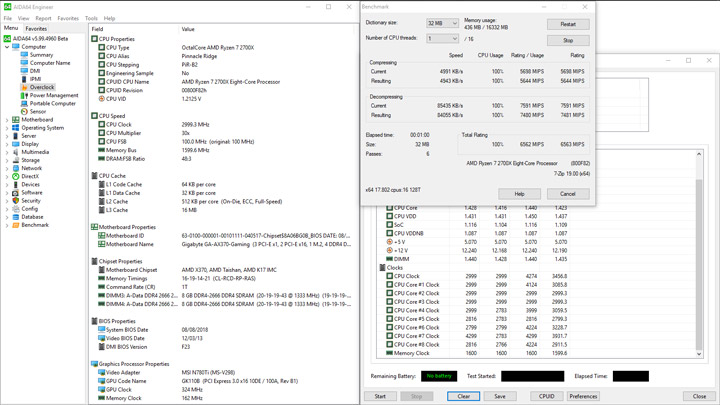Expand the Motherboard tree node
The width and height of the screenshot is (720, 405).
pyautogui.click(x=7, y=120)
